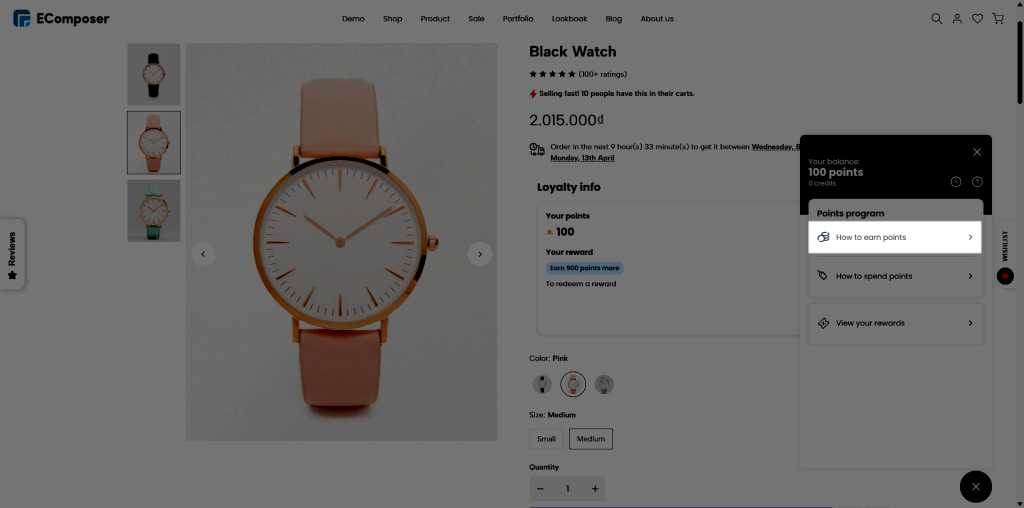View points history clock icon
Image resolution: width=1024 pixels, height=508 pixels.
click(956, 182)
